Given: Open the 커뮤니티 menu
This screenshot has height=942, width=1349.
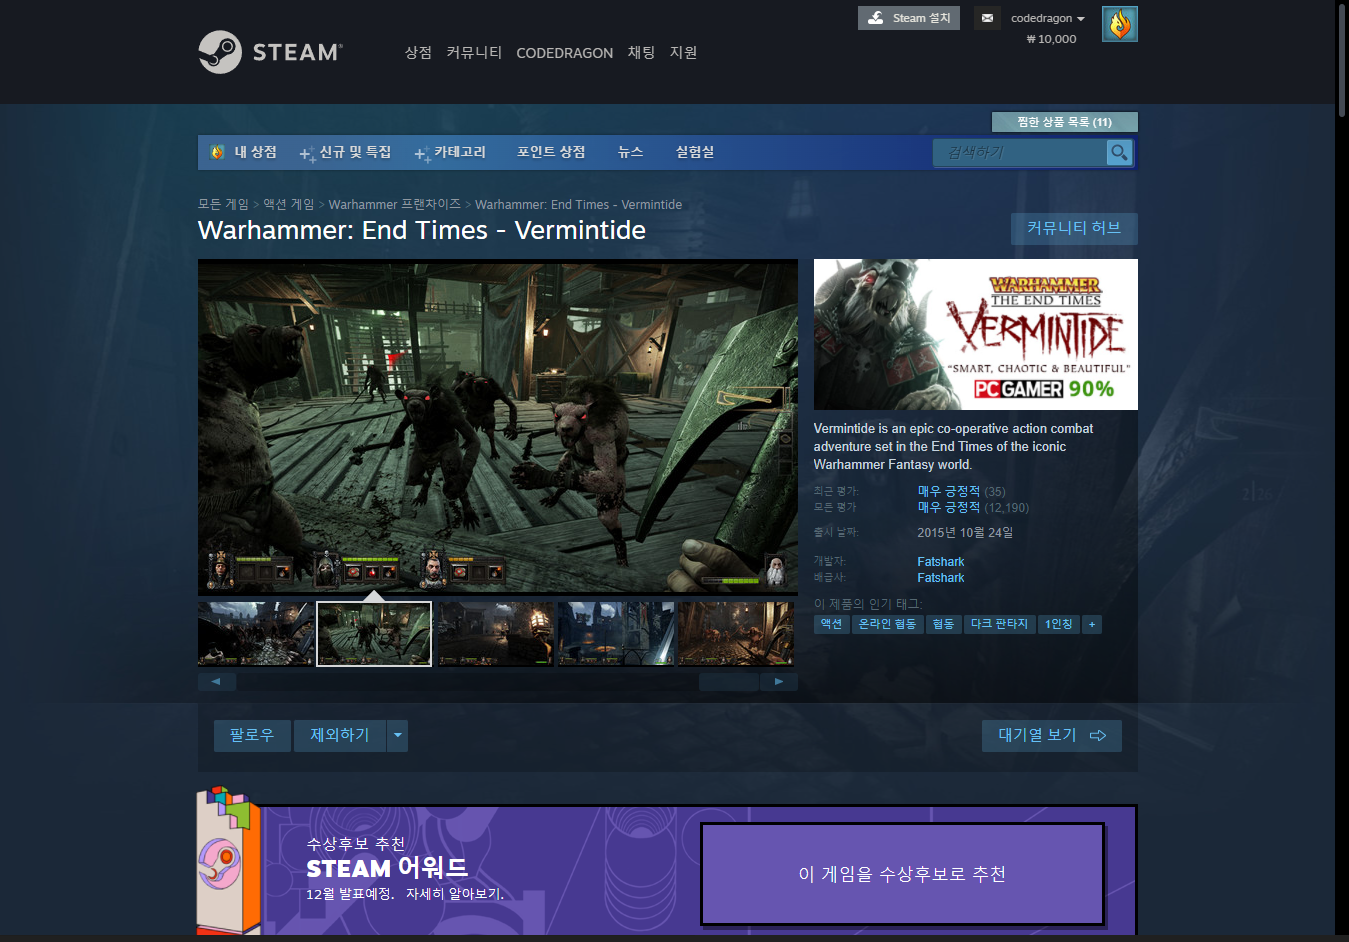Looking at the screenshot, I should [x=474, y=52].
